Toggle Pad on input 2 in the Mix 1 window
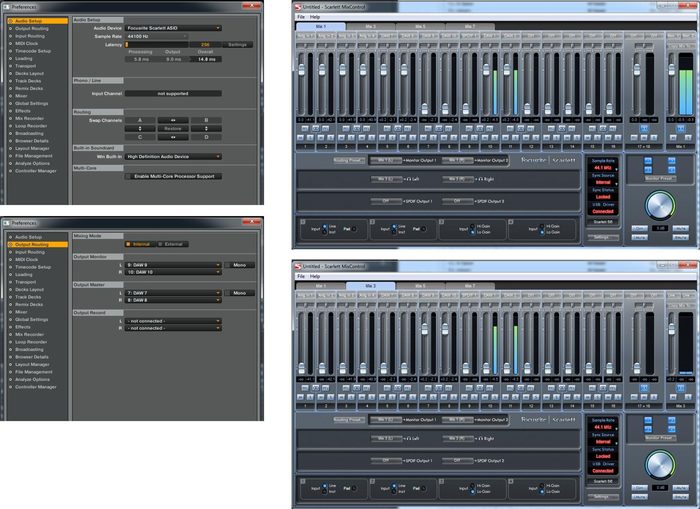This screenshot has width=700, height=509. [x=424, y=229]
